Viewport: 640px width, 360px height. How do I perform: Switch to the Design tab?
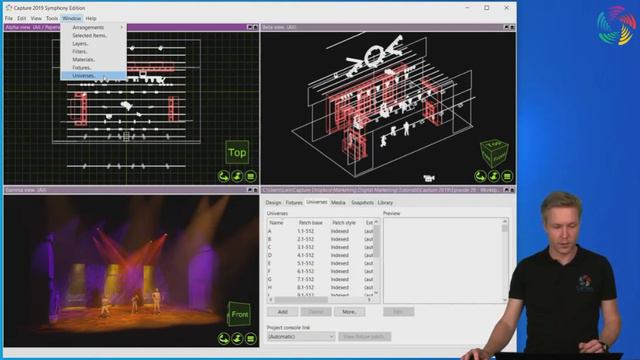[x=273, y=202]
